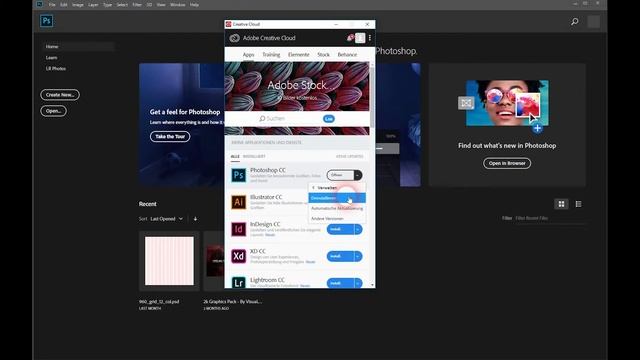The width and height of the screenshot is (640, 360).
Task: Open the pink grid psd thumbnail
Action: (169, 261)
